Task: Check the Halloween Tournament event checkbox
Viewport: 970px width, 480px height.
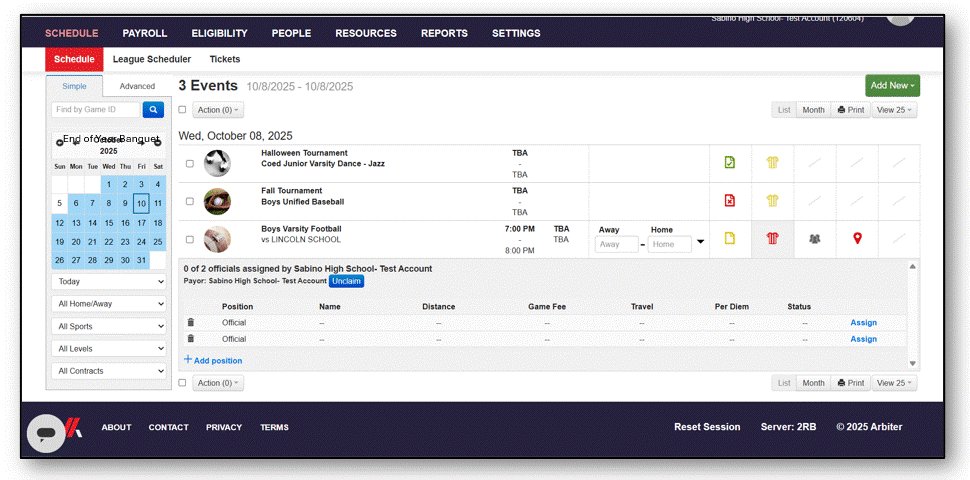Action: 190,164
